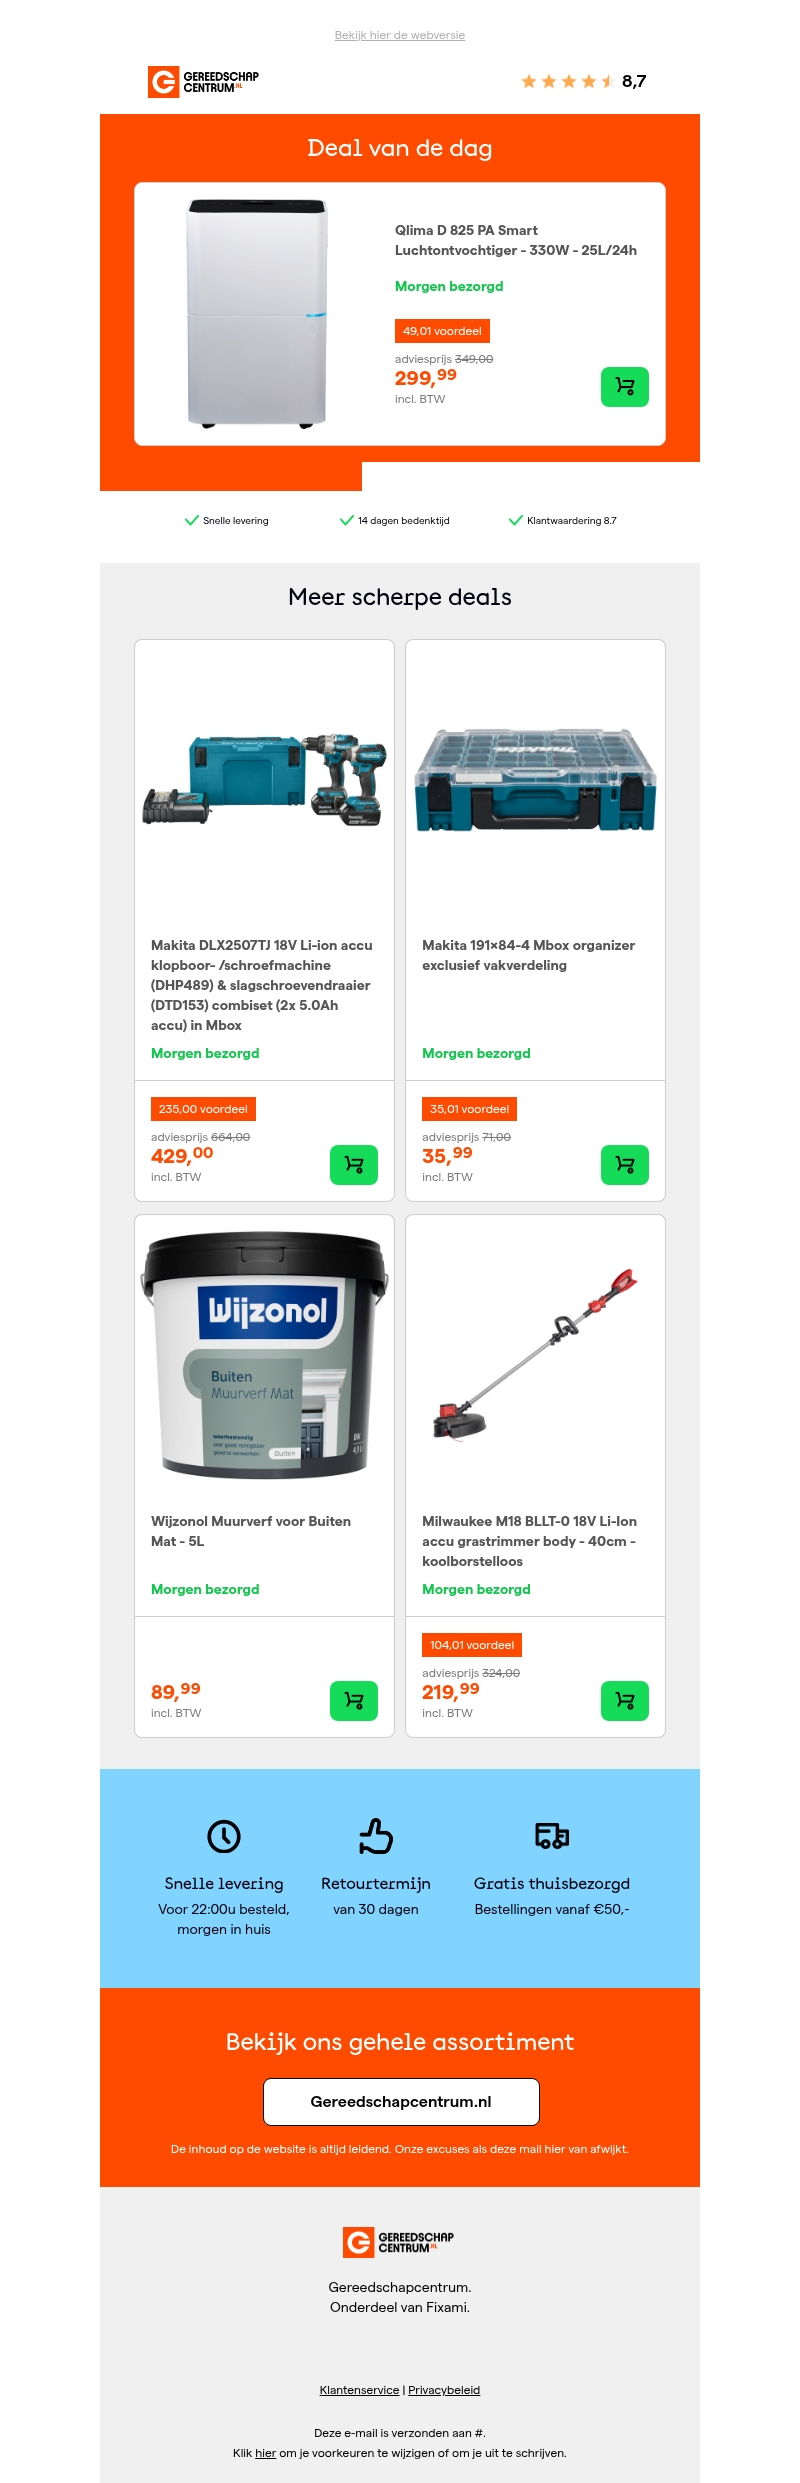This screenshot has width=800, height=2483.
Task: Open the Privacybeleid link
Action: 444,2390
